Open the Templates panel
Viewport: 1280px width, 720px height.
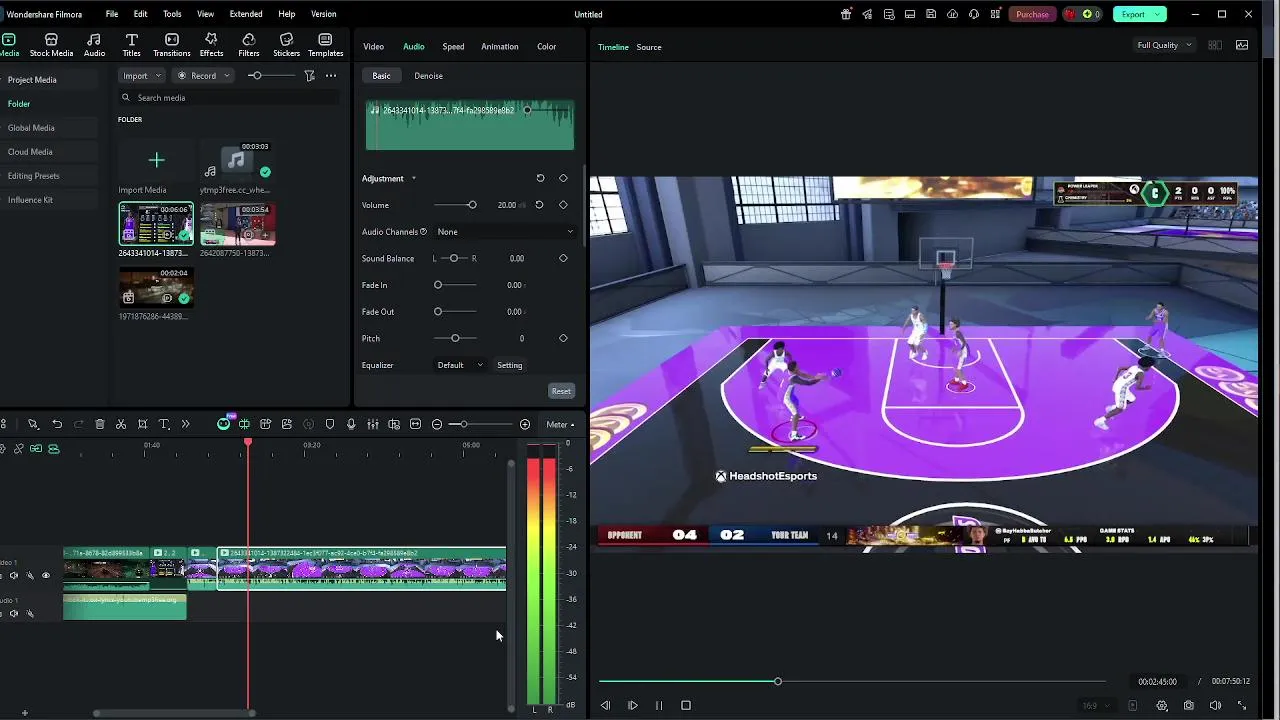click(x=325, y=45)
